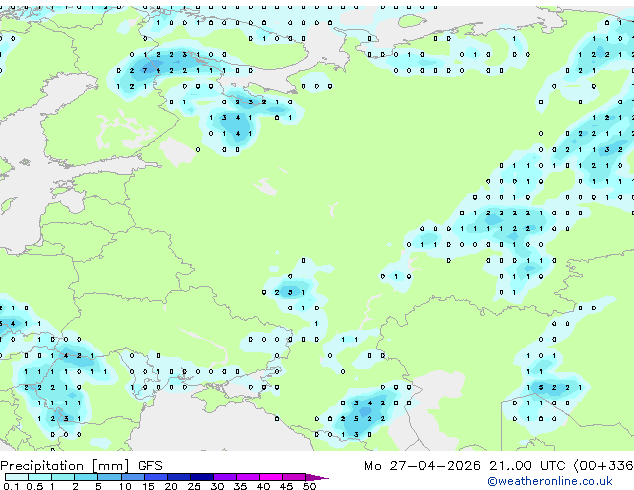Click the purple arrow past 50 on legend
The width and height of the screenshot is (634, 490).
(x=317, y=477)
